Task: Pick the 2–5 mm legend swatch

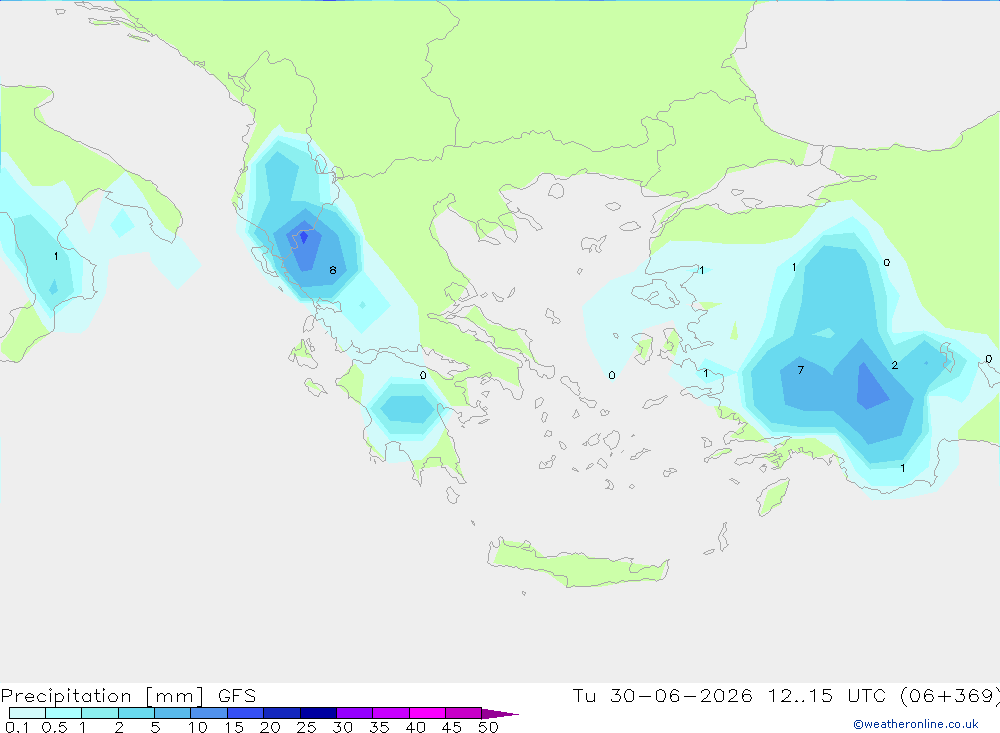Action: click(136, 713)
